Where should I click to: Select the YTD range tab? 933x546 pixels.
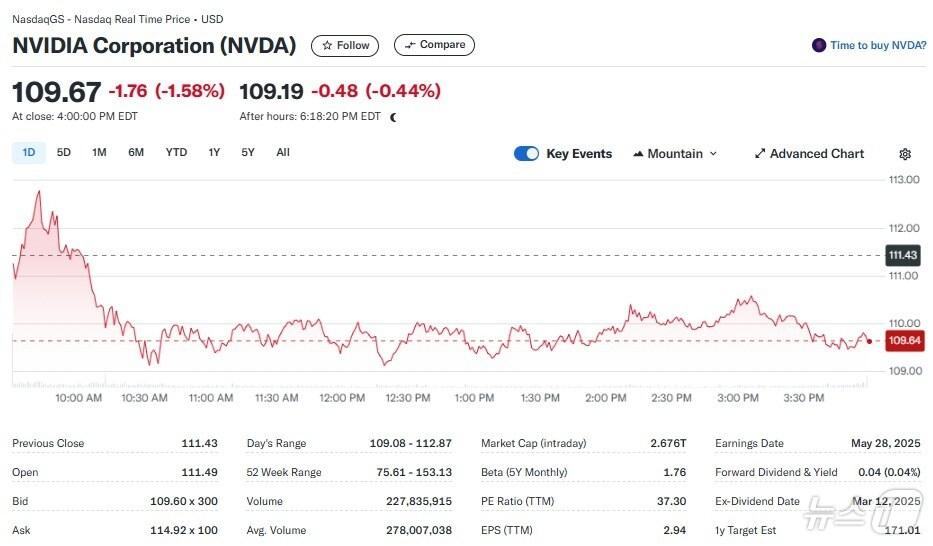point(176,153)
